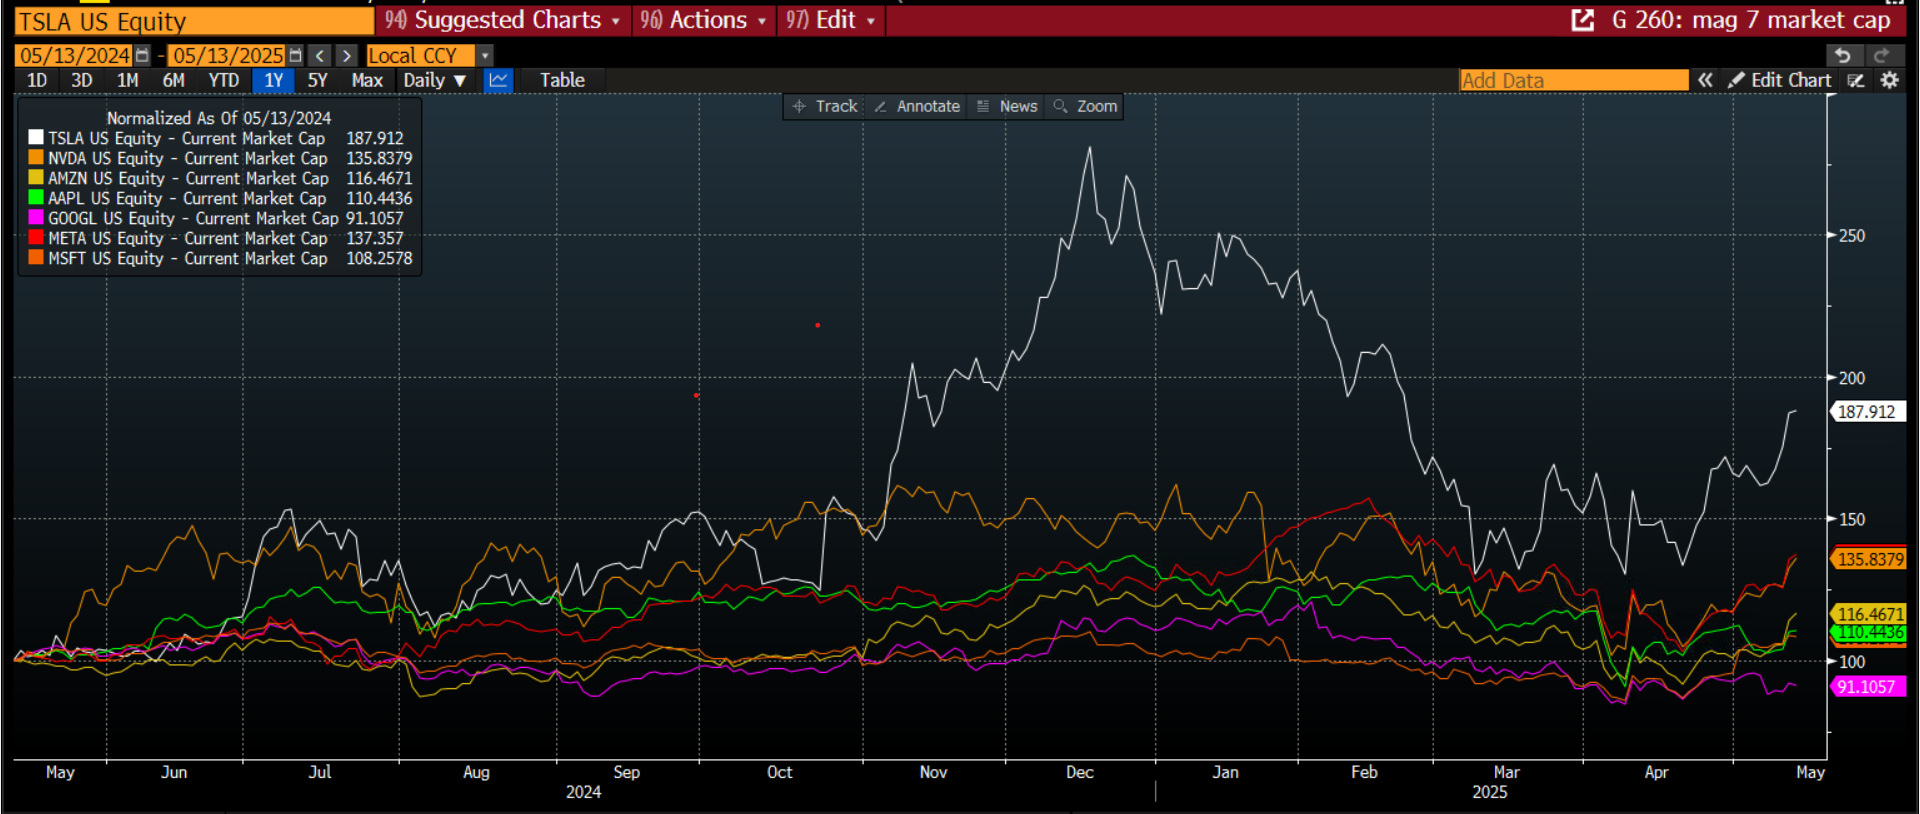Select the 5Y time range button
Image resolution: width=1920 pixels, height=814 pixels.
(317, 80)
